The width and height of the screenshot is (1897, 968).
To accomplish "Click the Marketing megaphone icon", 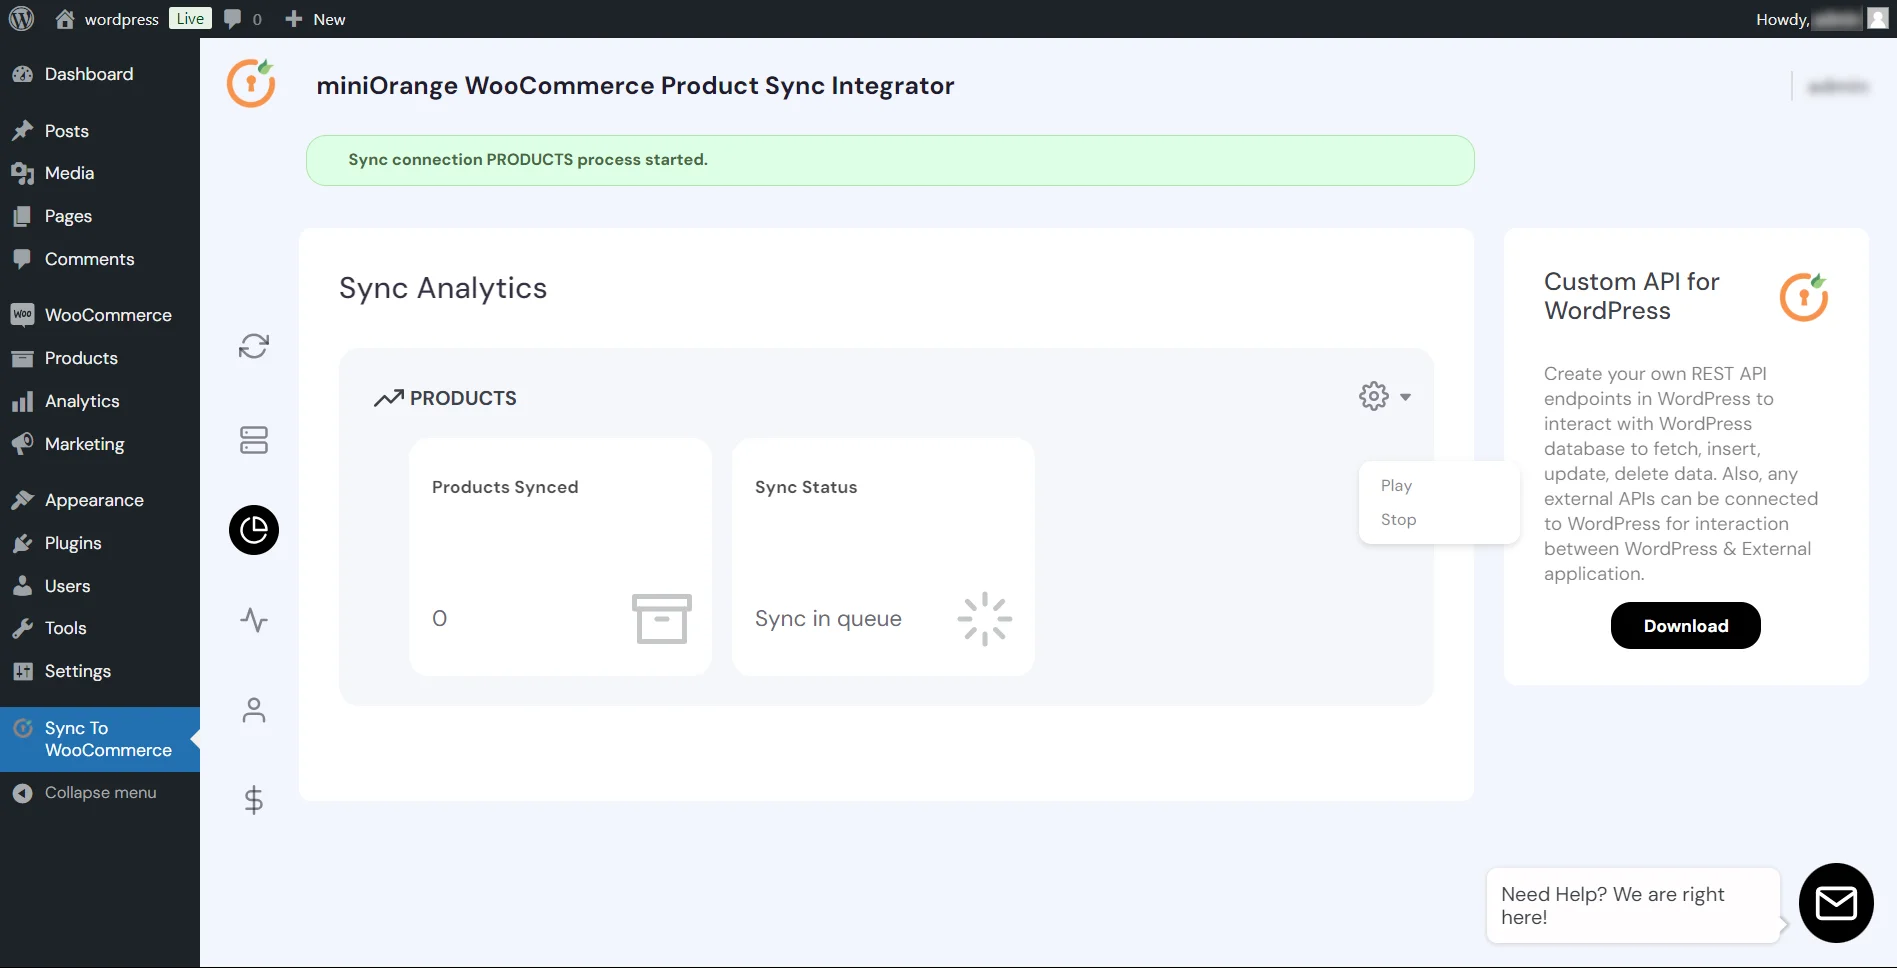I will pyautogui.click(x=22, y=444).
